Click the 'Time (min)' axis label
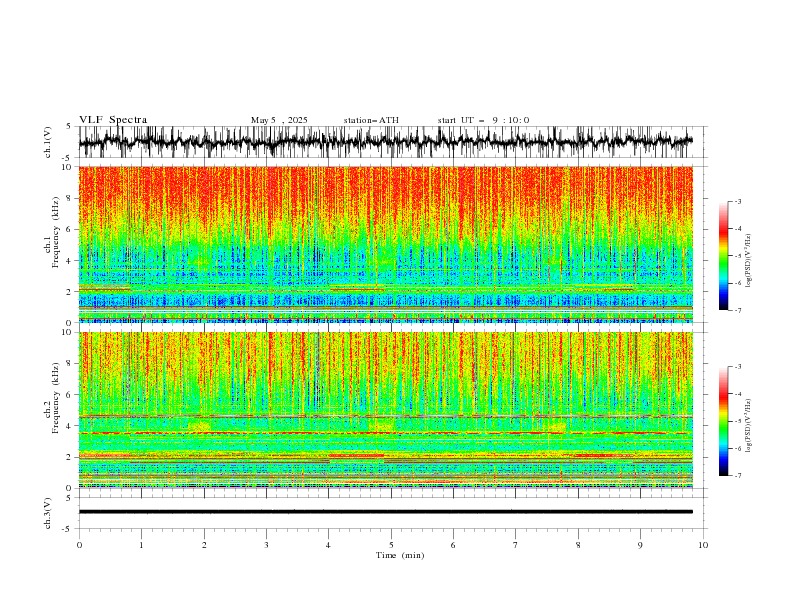The width and height of the screenshot is (792, 612). 400,555
